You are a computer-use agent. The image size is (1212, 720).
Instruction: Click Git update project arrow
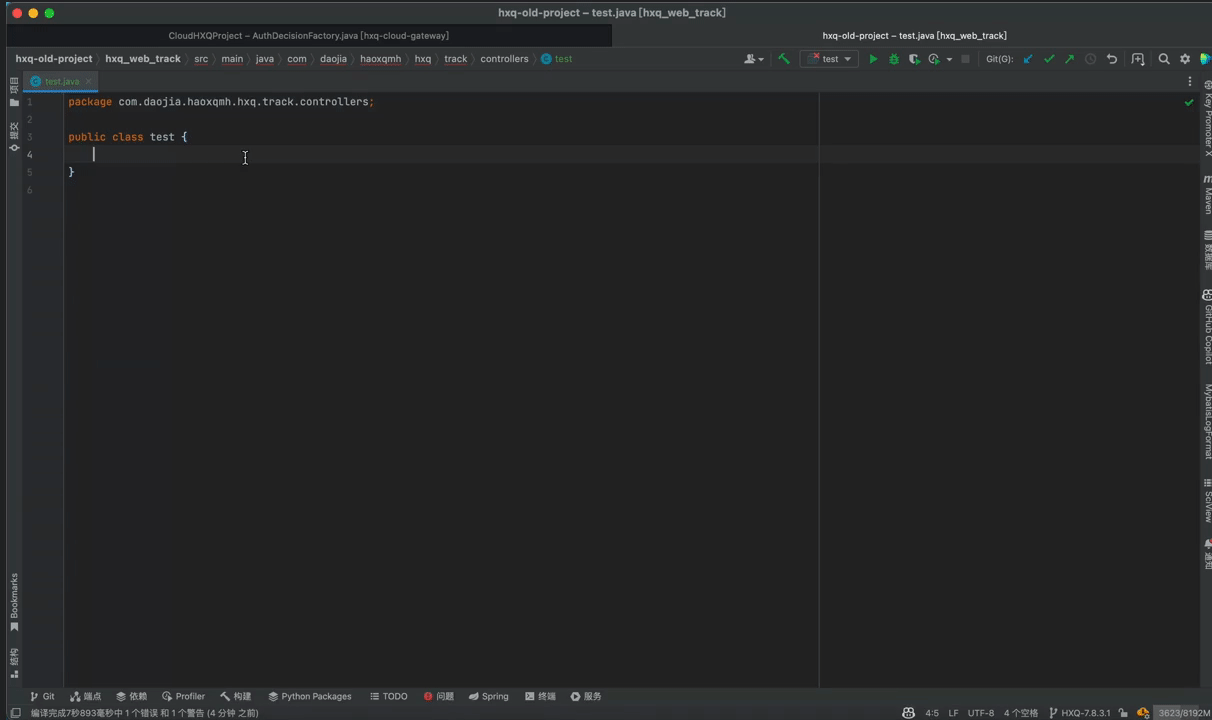pos(1028,59)
